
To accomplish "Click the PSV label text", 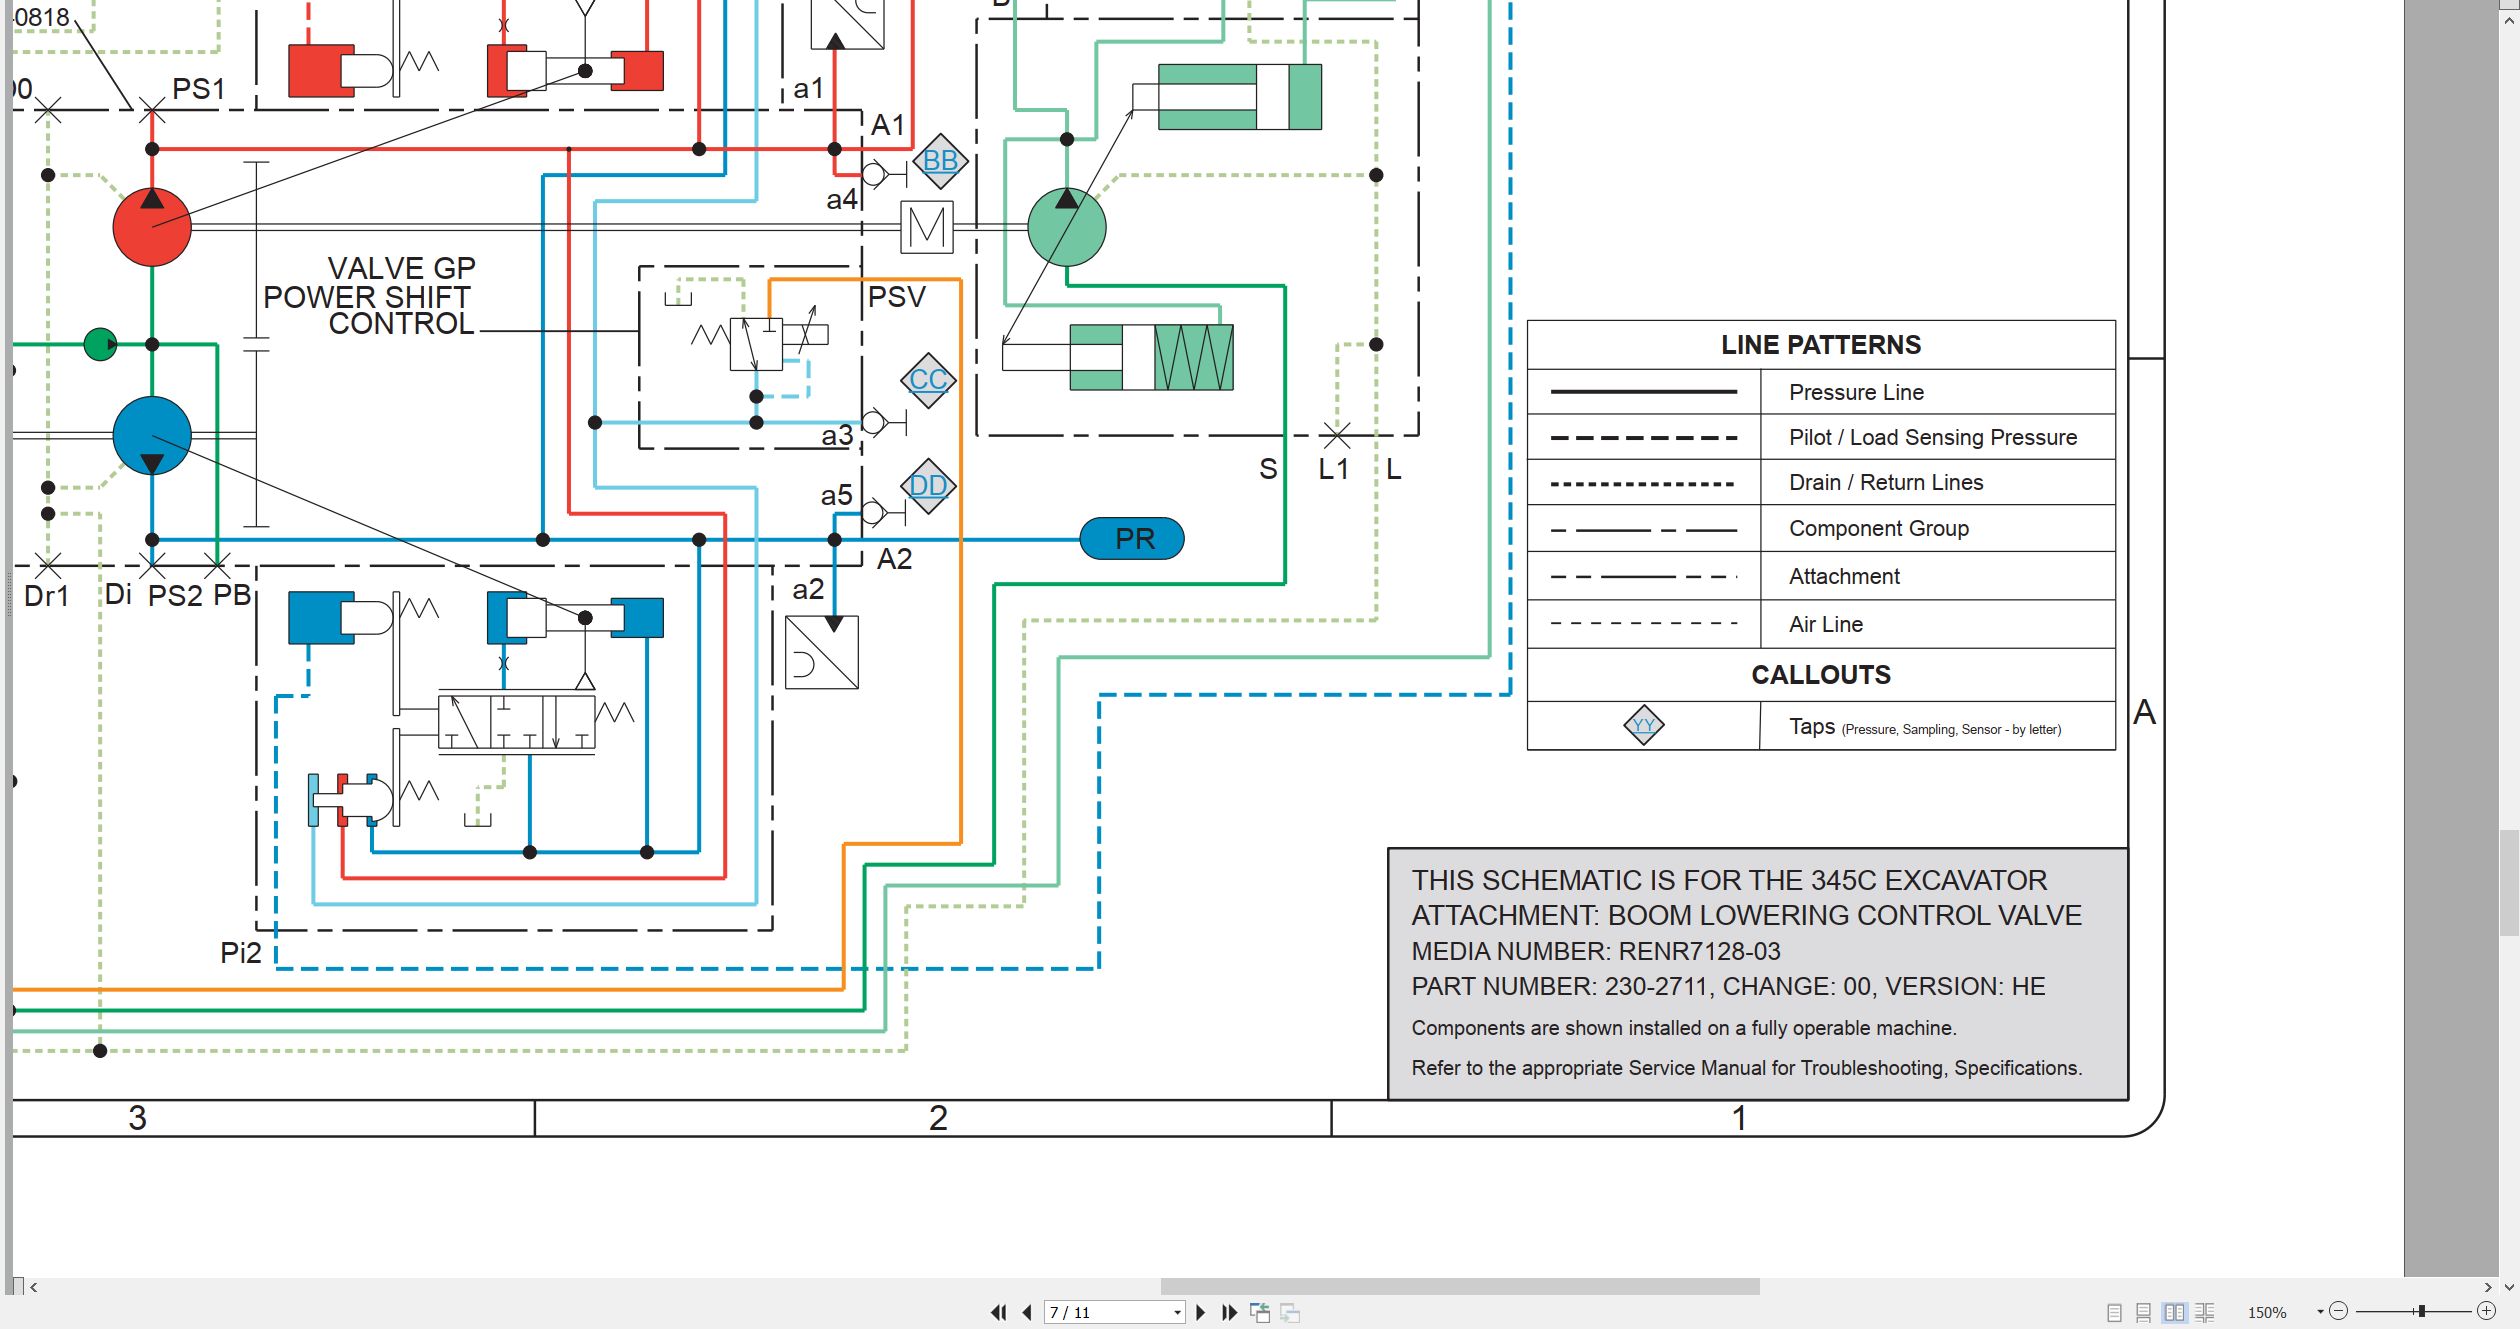I will [x=896, y=297].
